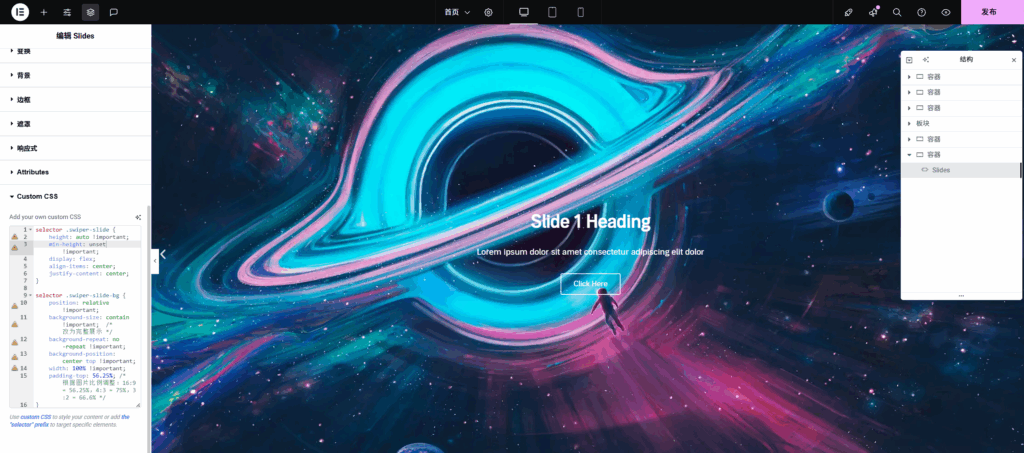Switch to desktop preview mode
The image size is (1024, 453).
pos(523,12)
